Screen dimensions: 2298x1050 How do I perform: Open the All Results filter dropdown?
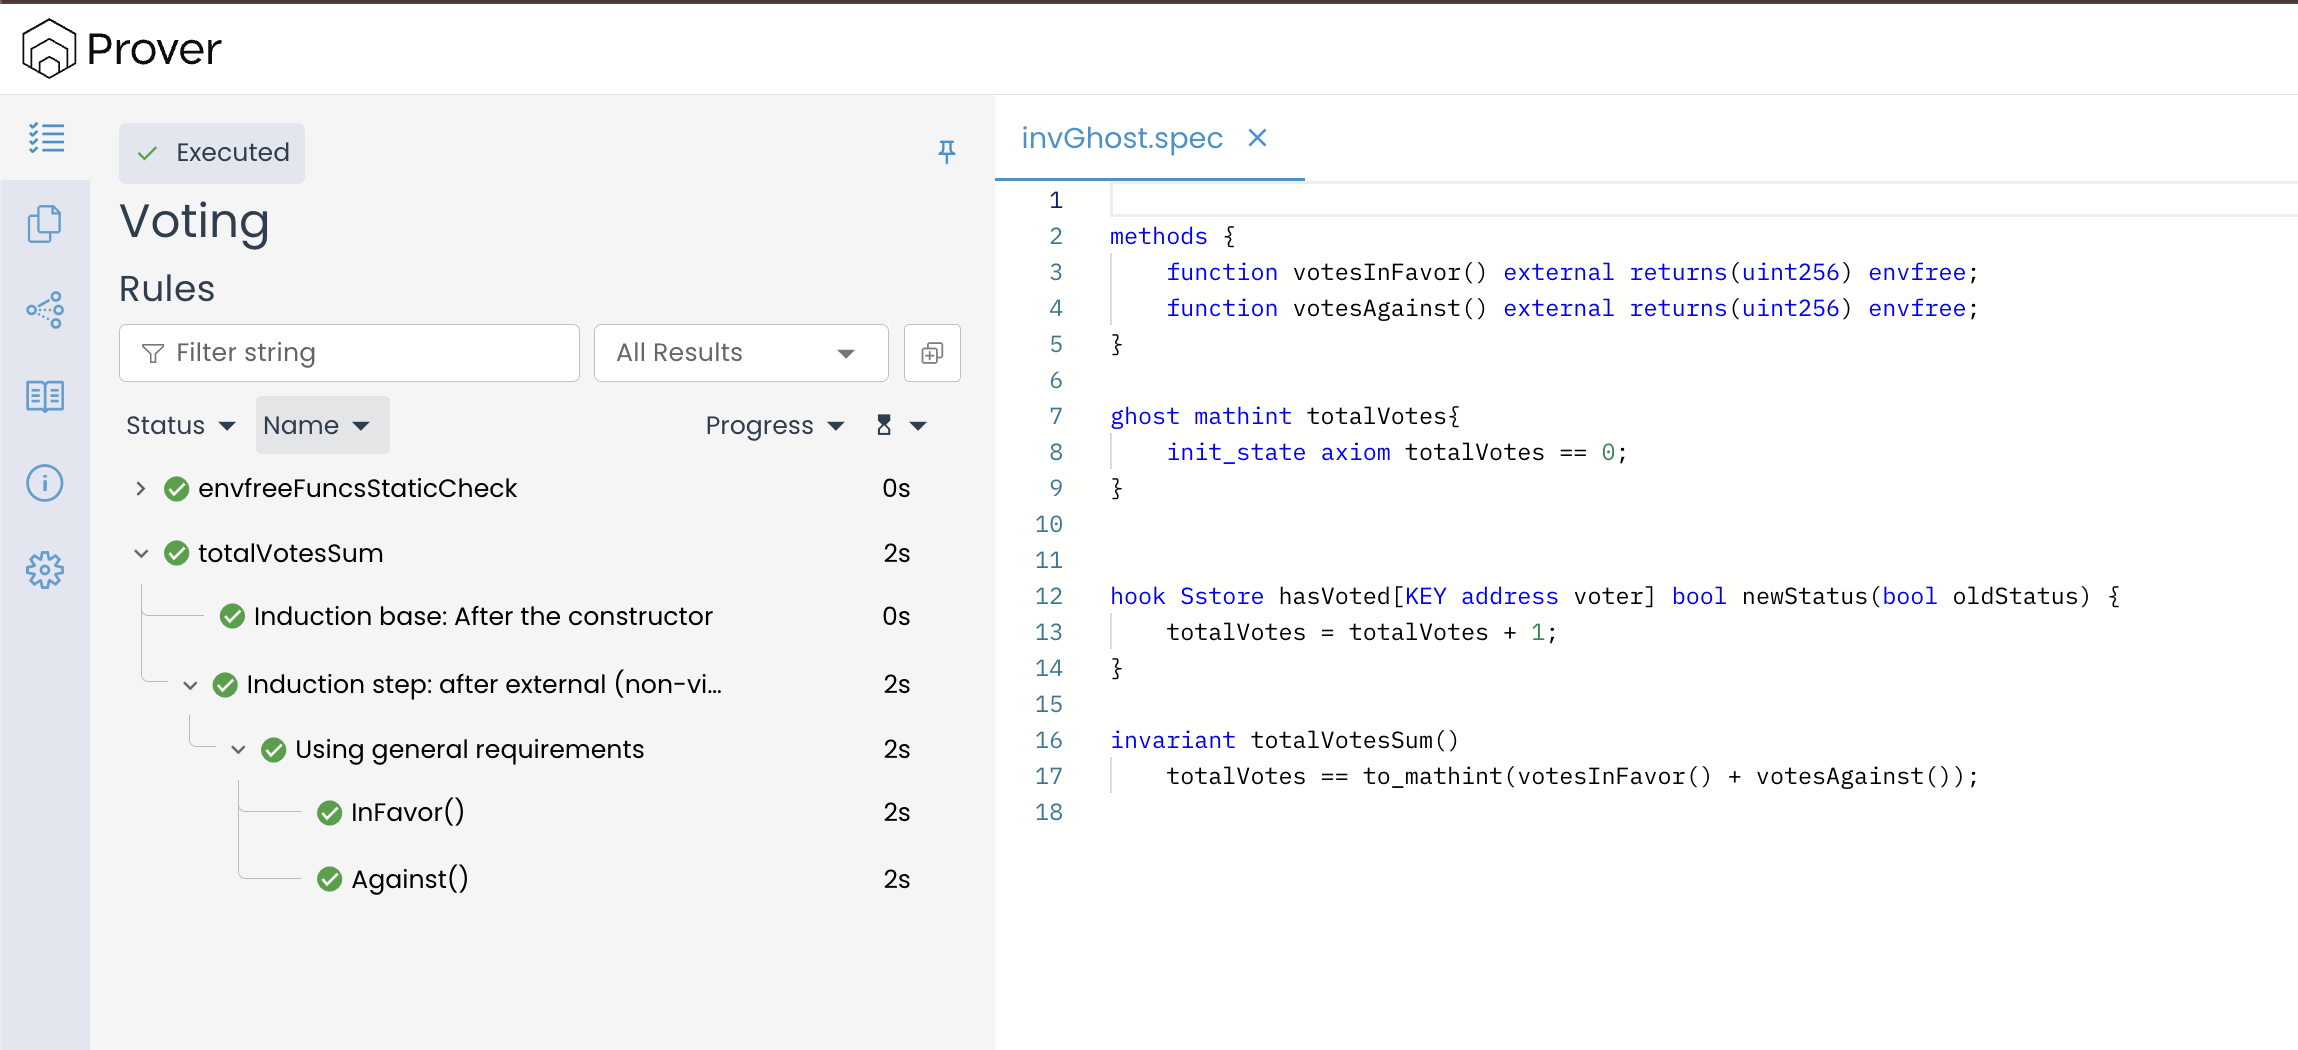coord(740,353)
